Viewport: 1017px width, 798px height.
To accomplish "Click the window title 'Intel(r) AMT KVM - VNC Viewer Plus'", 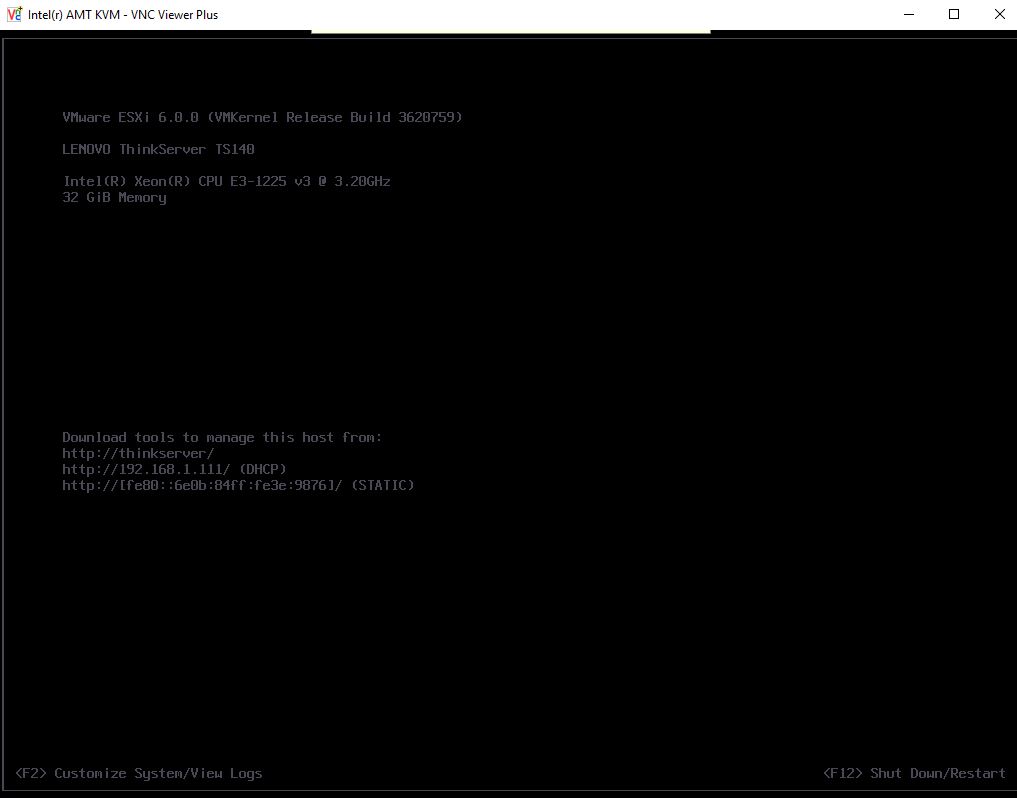I will [x=123, y=15].
